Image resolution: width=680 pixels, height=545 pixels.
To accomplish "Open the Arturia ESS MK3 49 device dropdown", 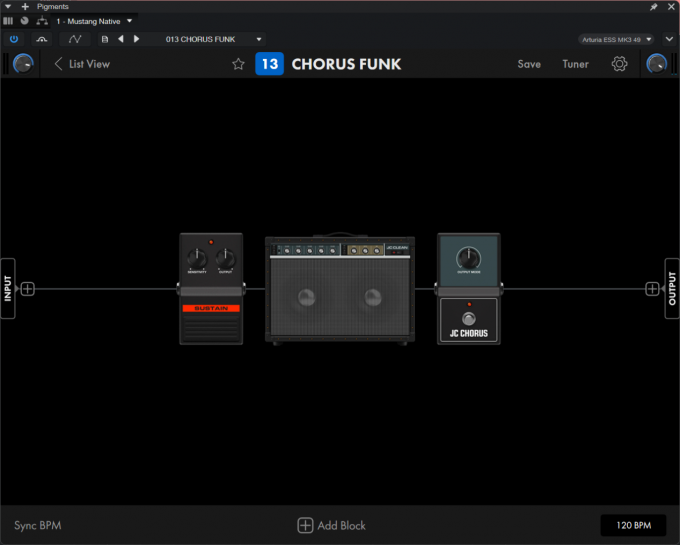I will pyautogui.click(x=616, y=39).
